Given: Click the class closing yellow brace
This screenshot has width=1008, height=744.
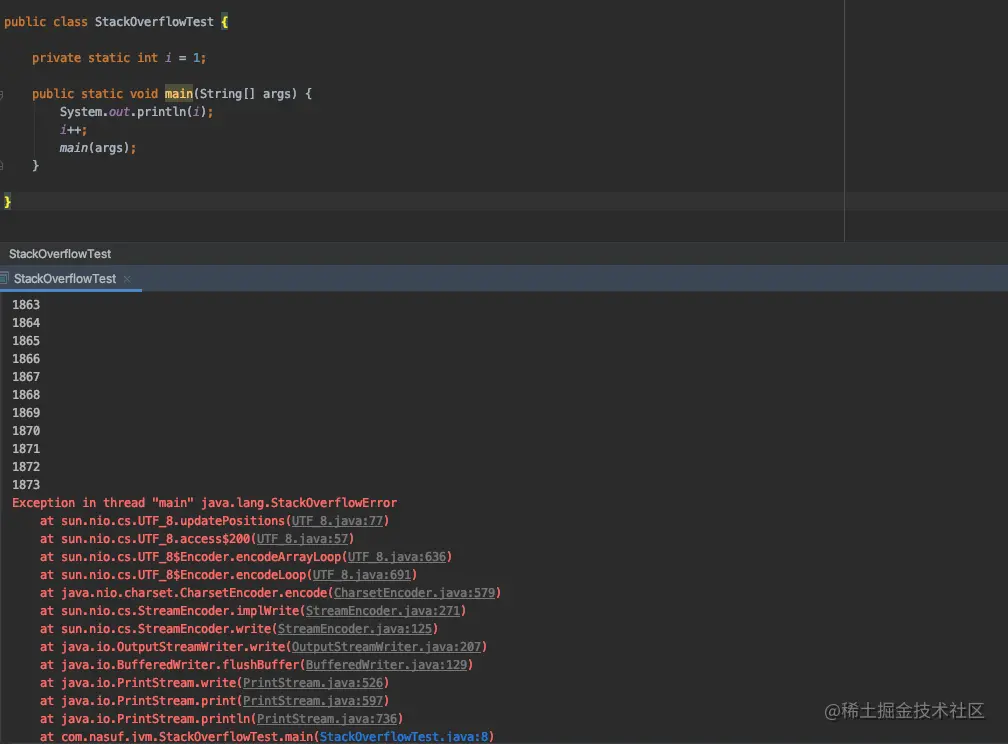Looking at the screenshot, I should click(x=7, y=202).
